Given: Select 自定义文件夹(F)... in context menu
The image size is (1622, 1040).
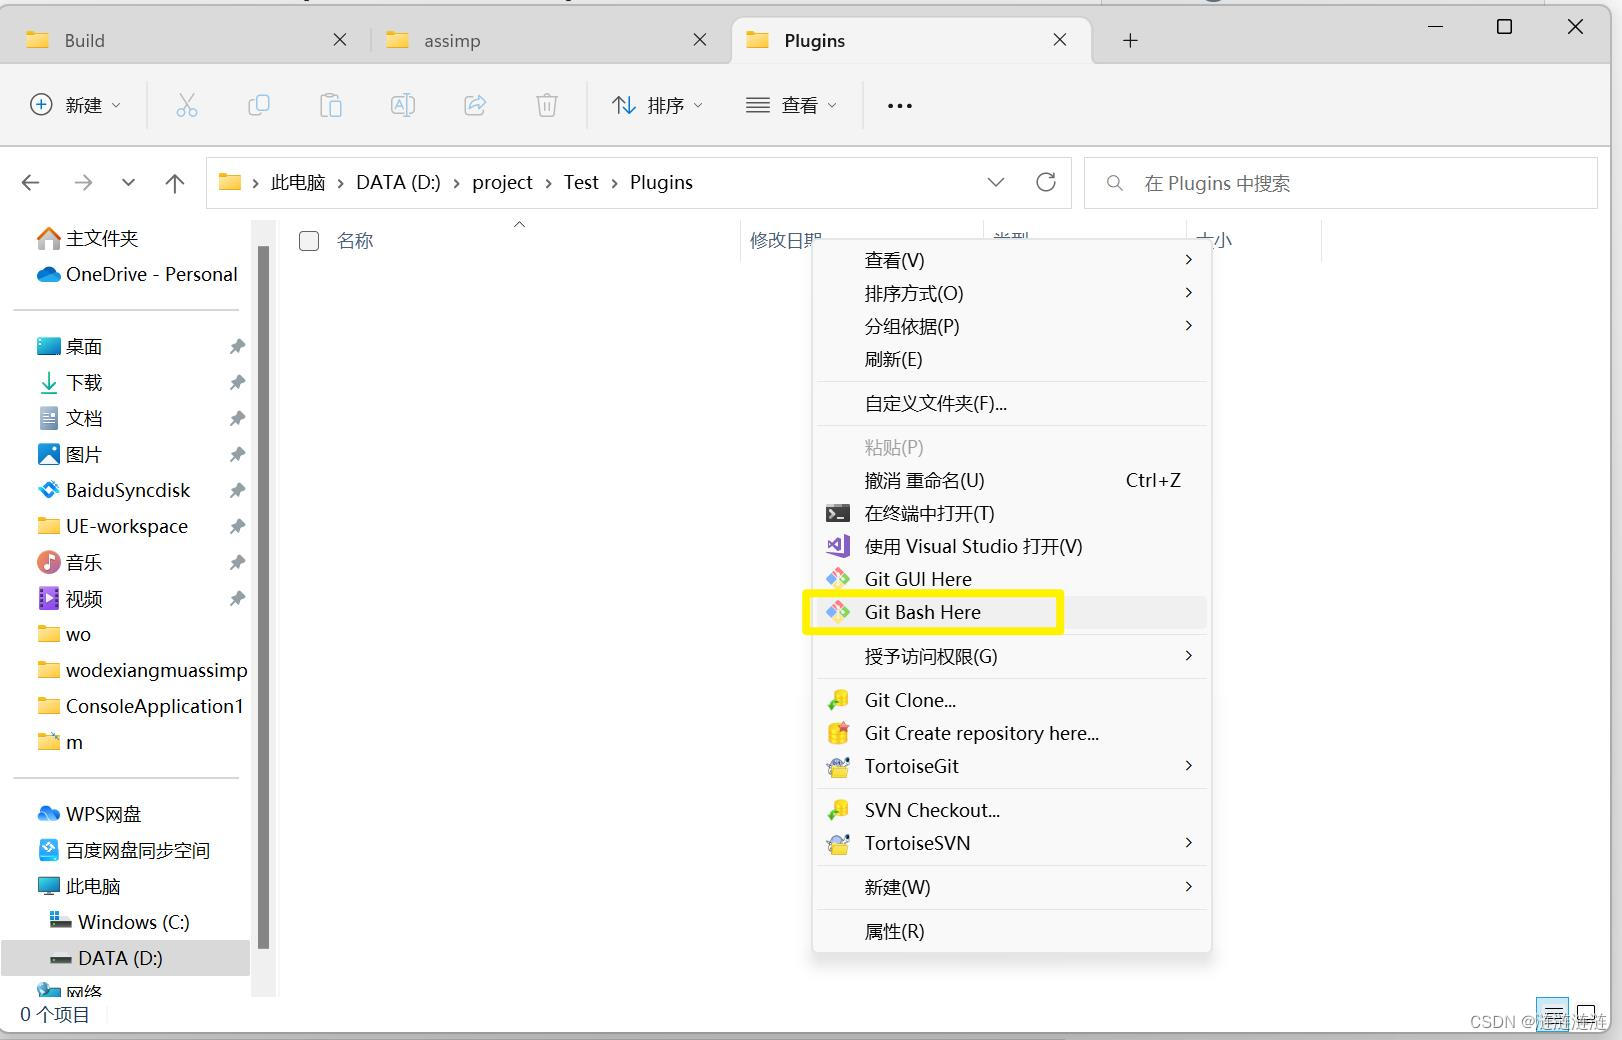Looking at the screenshot, I should point(1012,403).
